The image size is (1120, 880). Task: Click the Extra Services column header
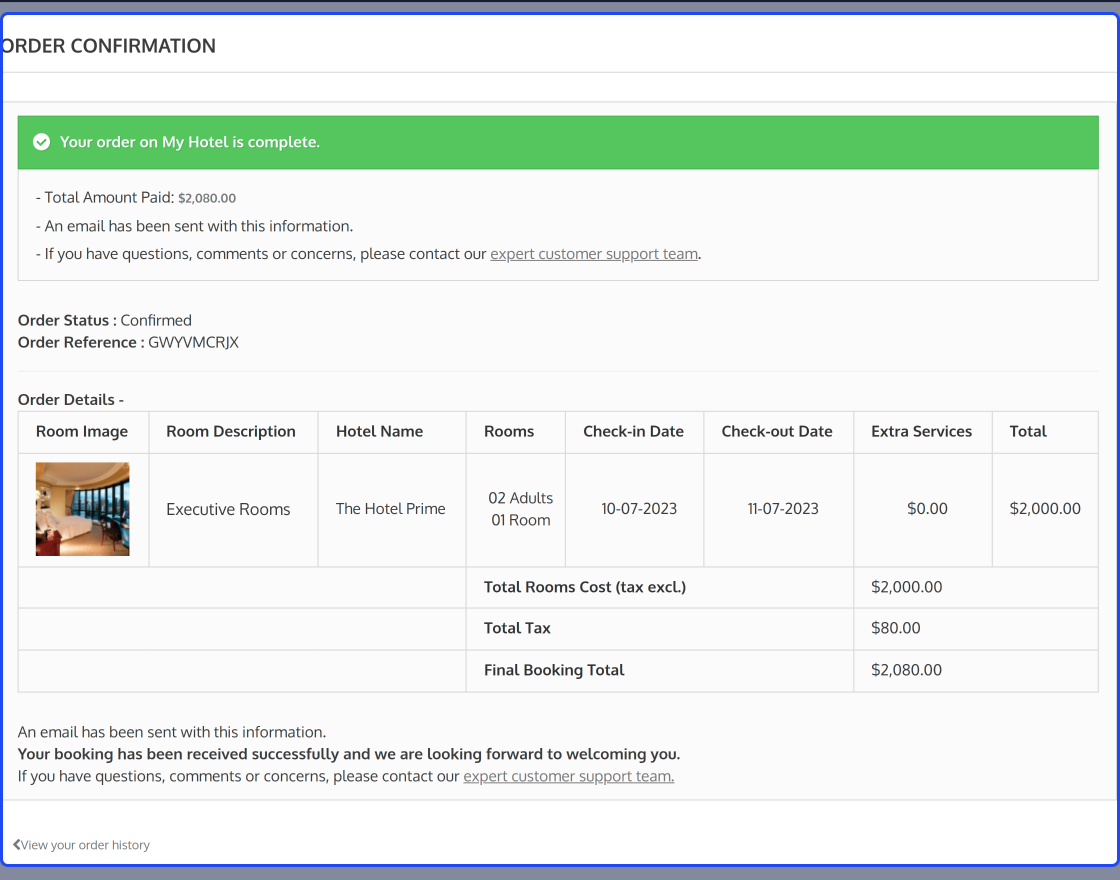(x=921, y=431)
